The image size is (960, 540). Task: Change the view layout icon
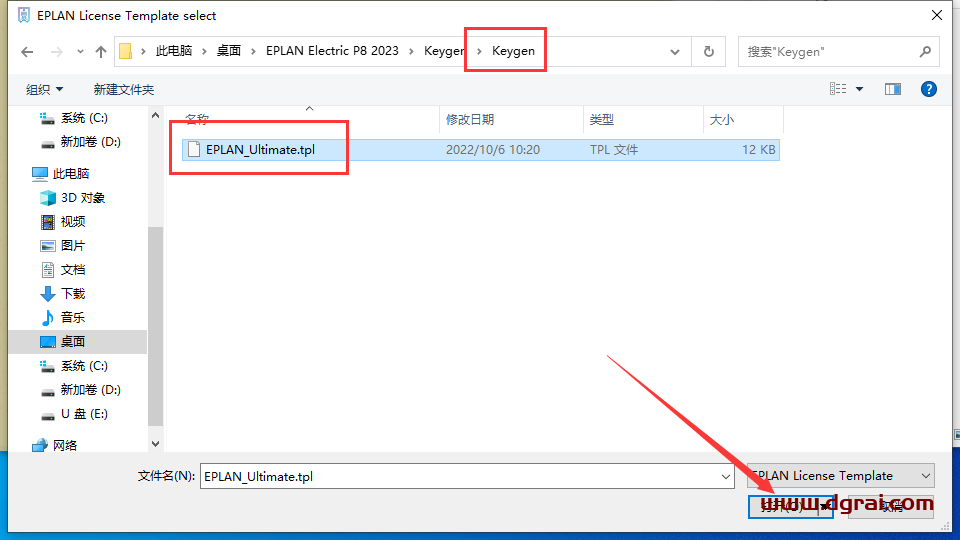point(838,89)
